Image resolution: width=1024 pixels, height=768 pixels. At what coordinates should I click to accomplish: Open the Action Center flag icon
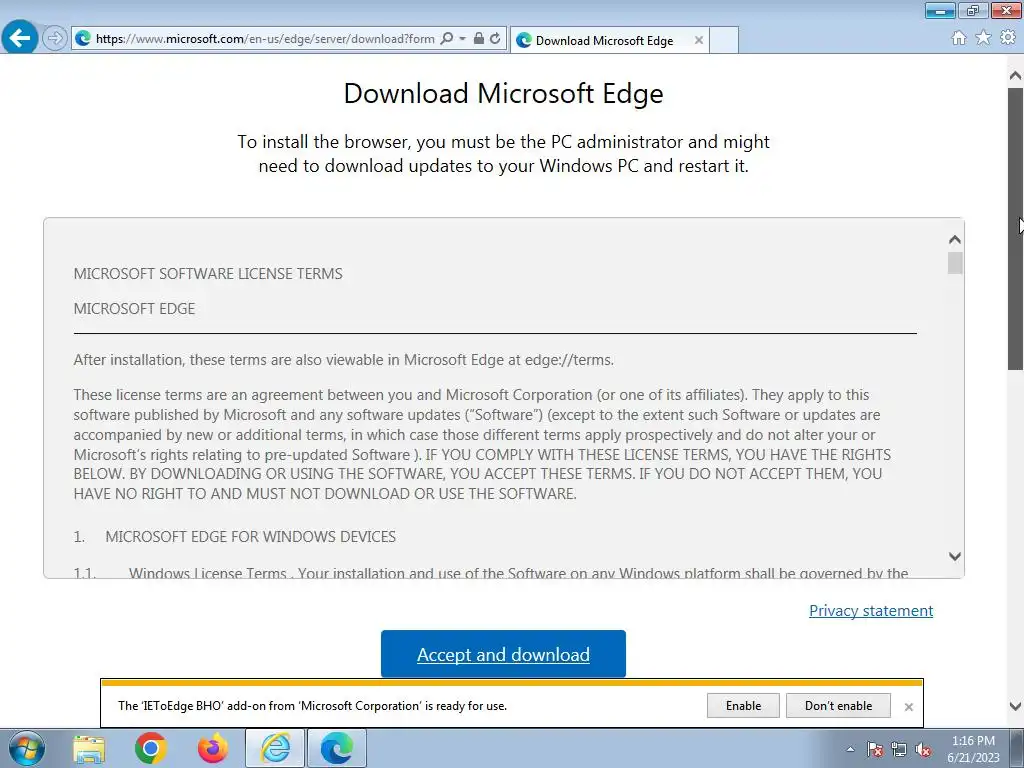tap(875, 749)
